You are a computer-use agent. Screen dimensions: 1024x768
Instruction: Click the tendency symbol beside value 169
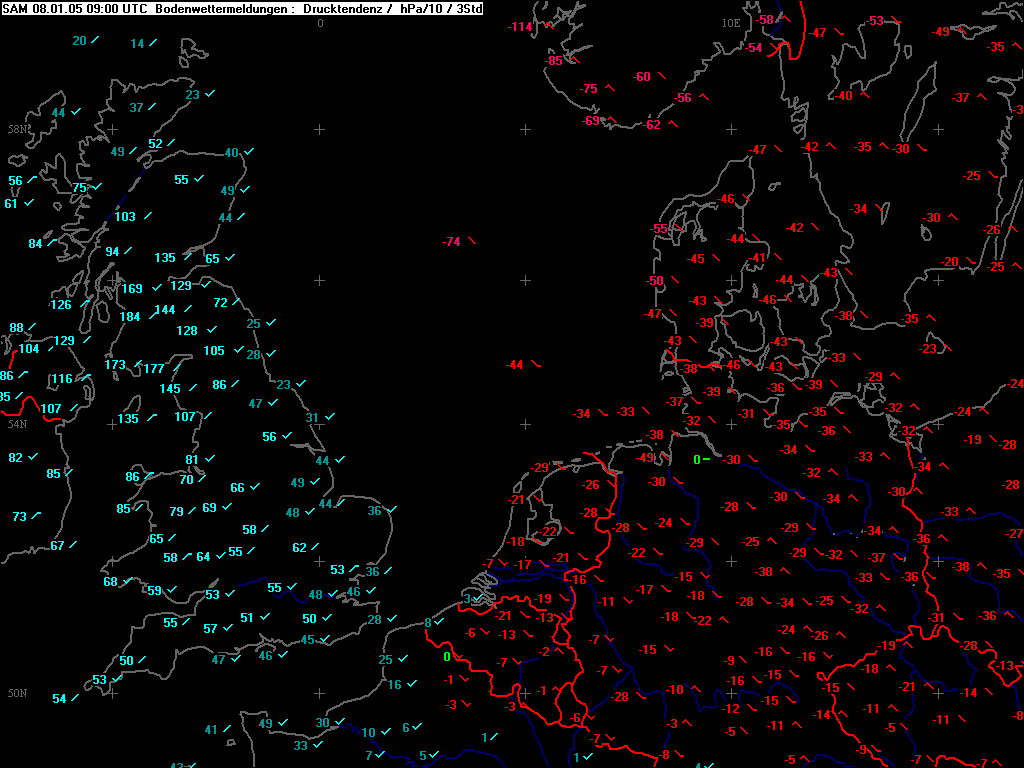coord(157,287)
